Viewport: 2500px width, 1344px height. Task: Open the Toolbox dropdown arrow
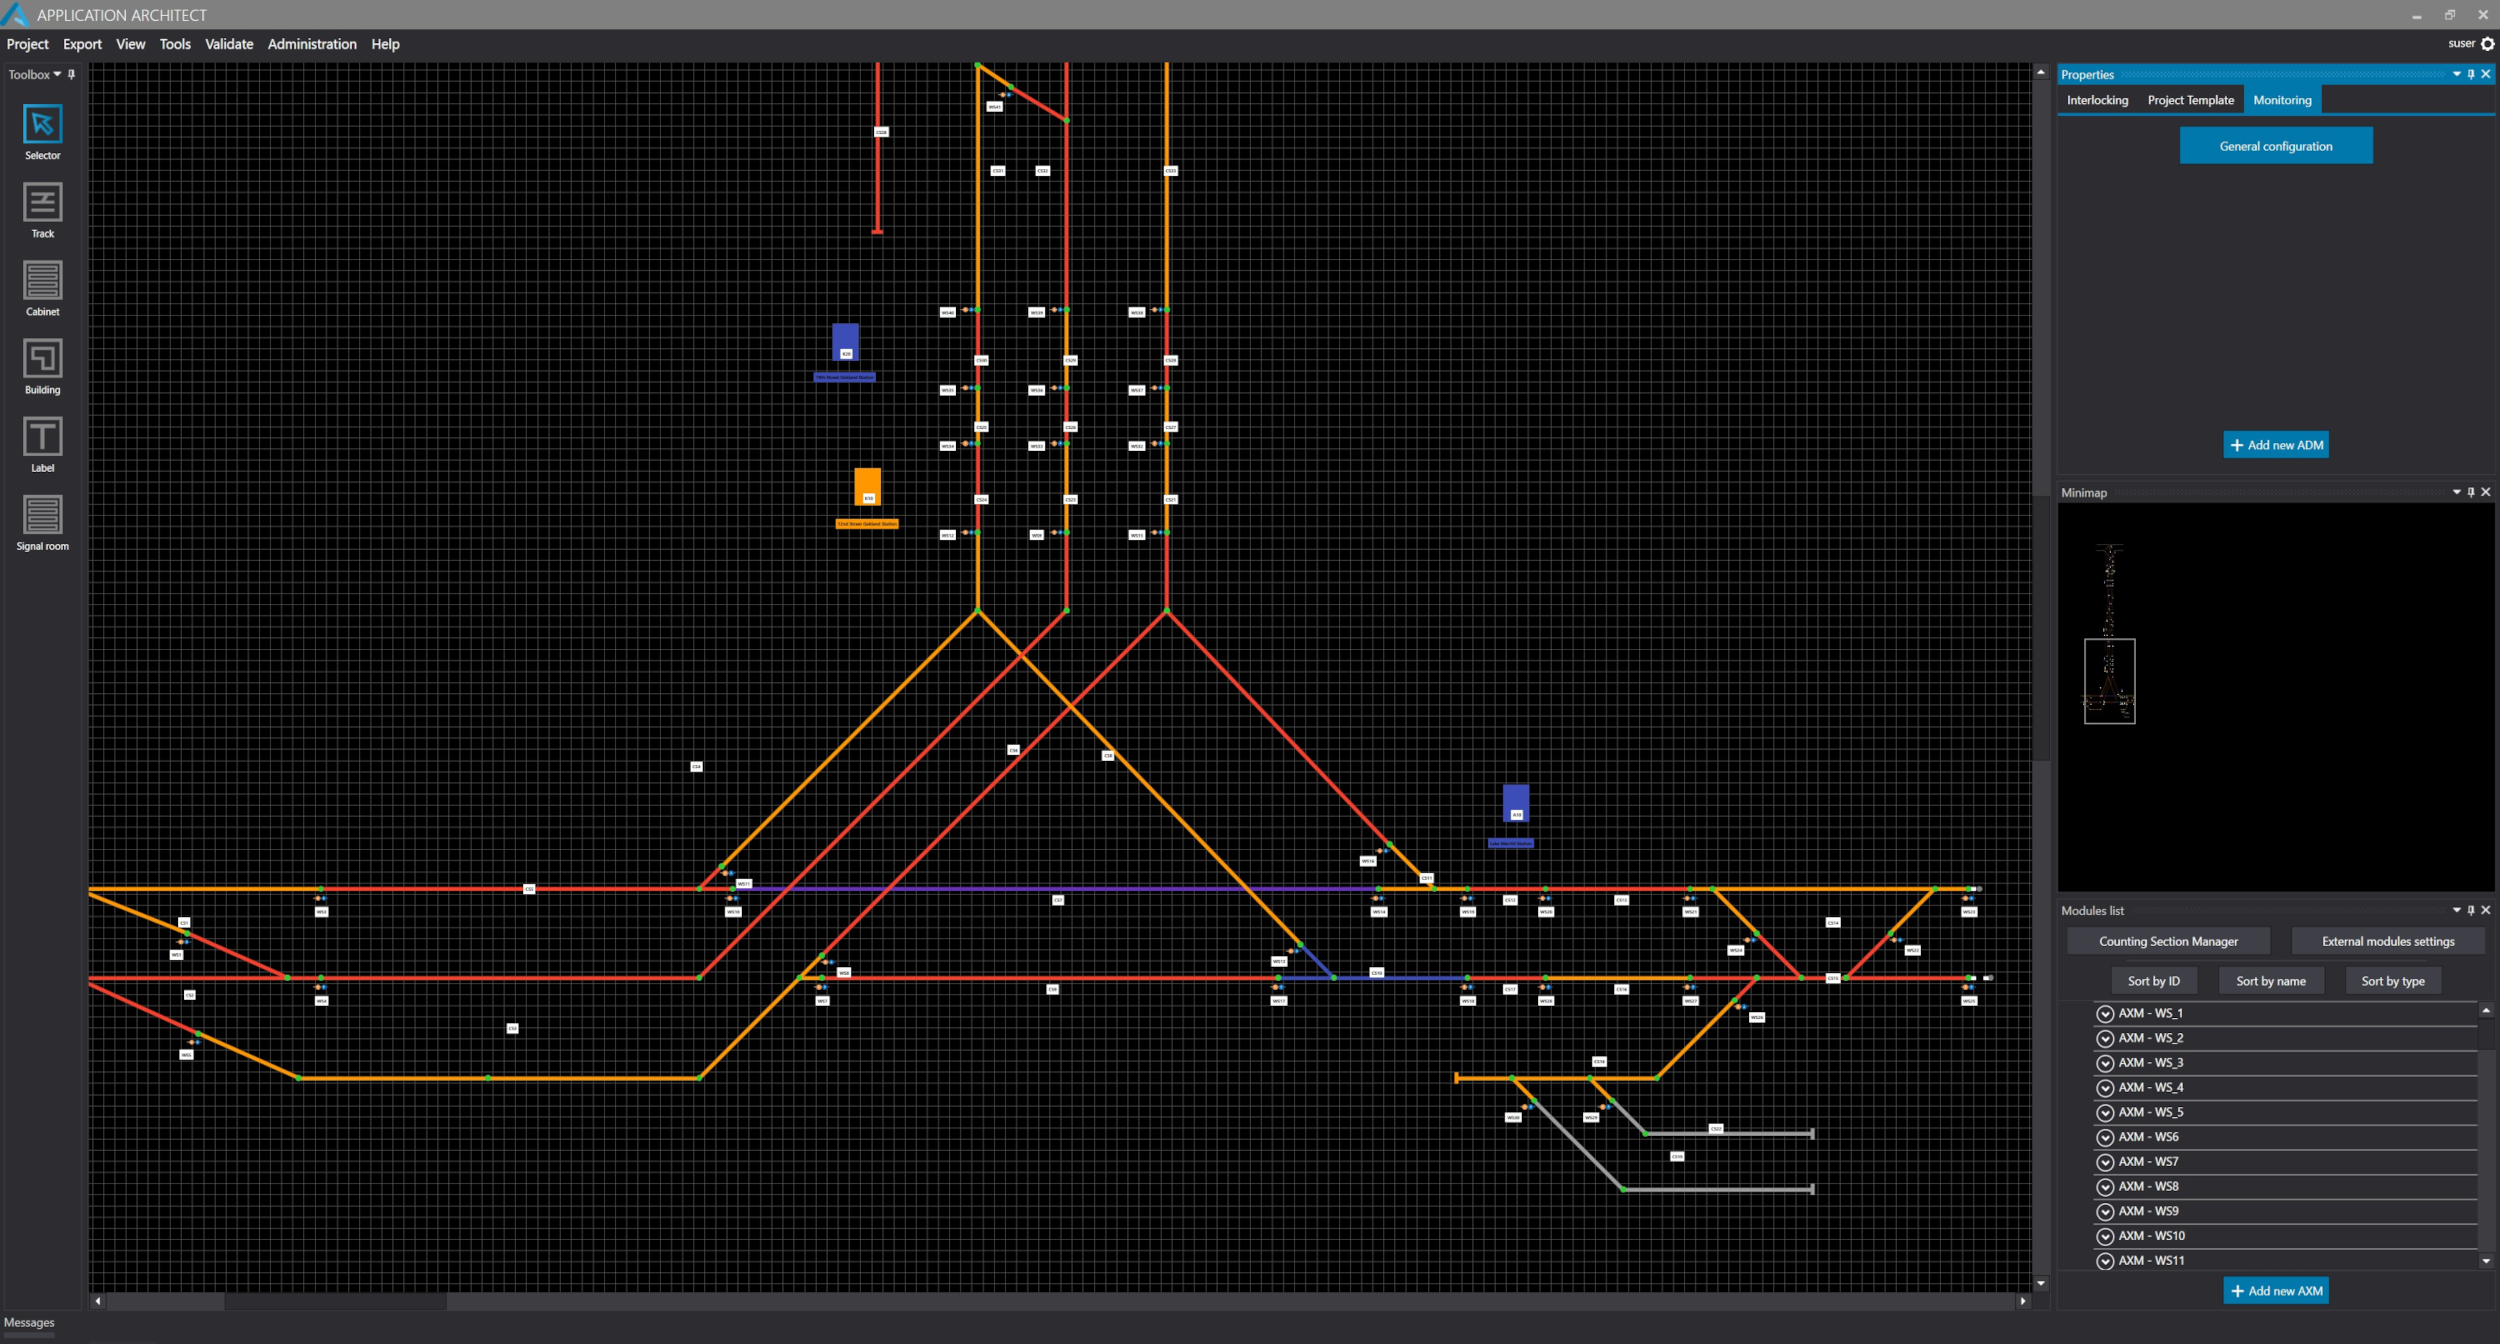(57, 74)
